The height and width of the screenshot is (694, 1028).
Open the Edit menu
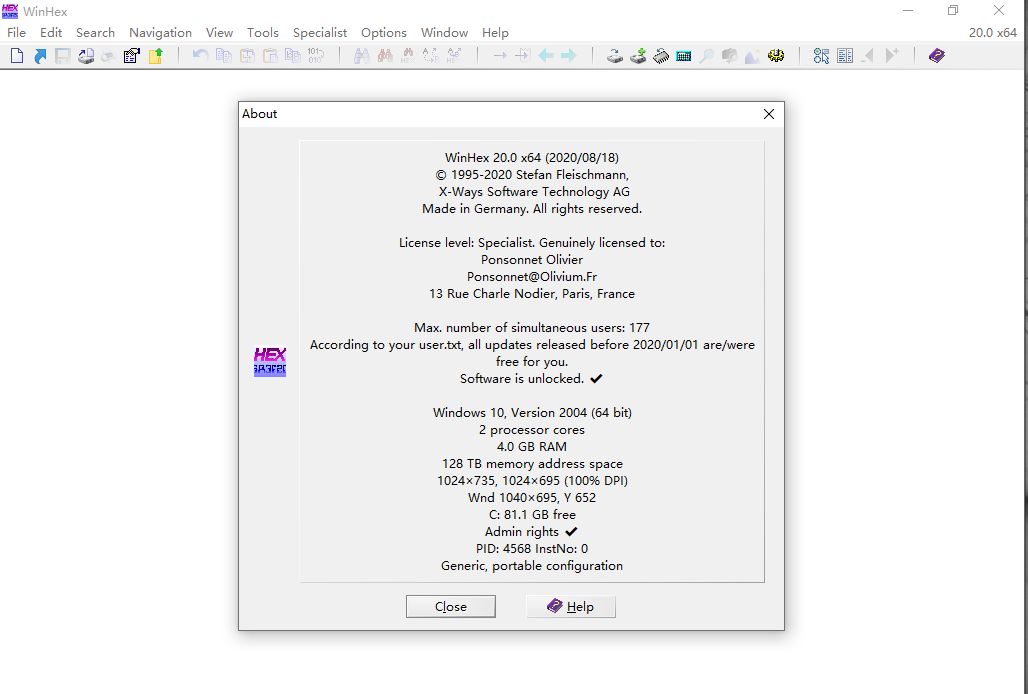pos(50,32)
